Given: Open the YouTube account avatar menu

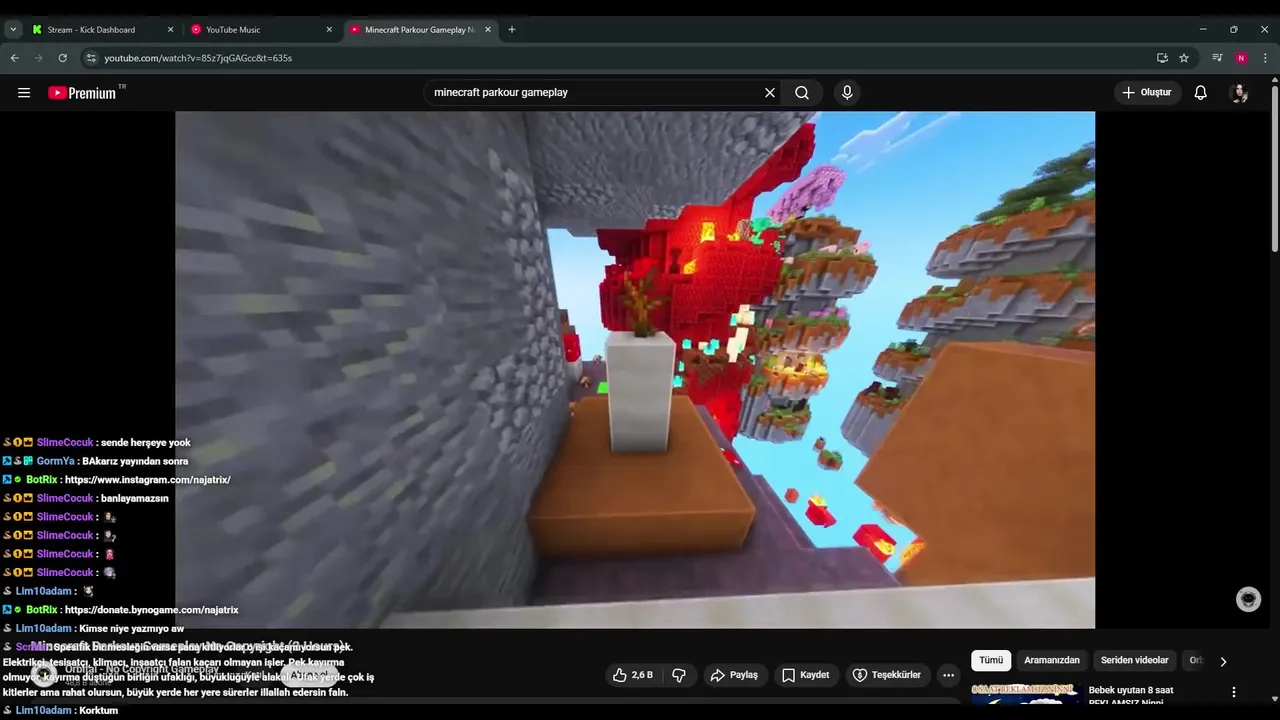Looking at the screenshot, I should click(1239, 93).
